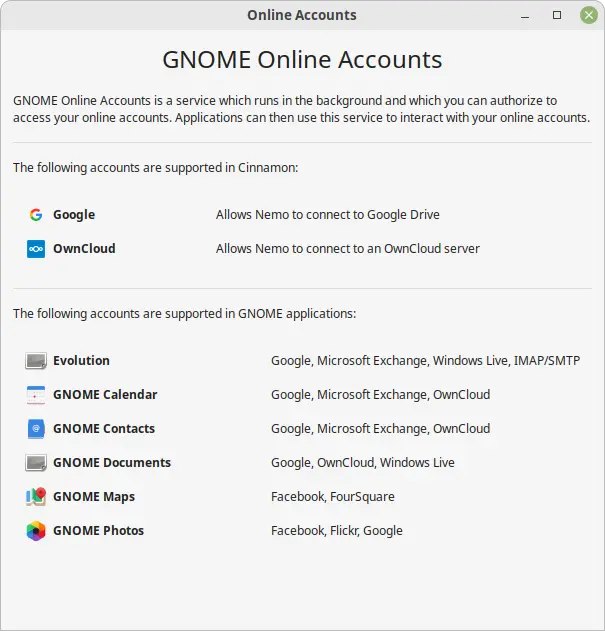This screenshot has height=631, width=605.
Task: Click the GNOME Contacts name
Action: 104,429
